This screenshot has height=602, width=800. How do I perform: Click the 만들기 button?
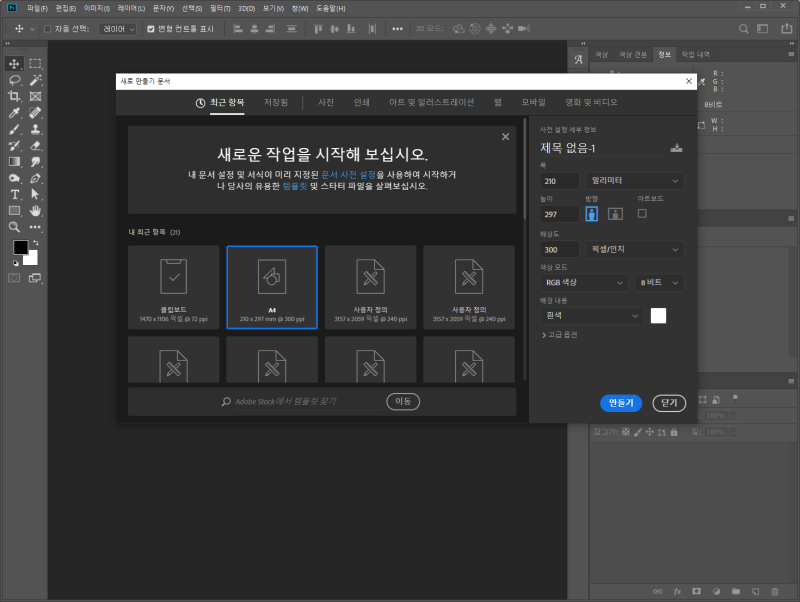(621, 403)
